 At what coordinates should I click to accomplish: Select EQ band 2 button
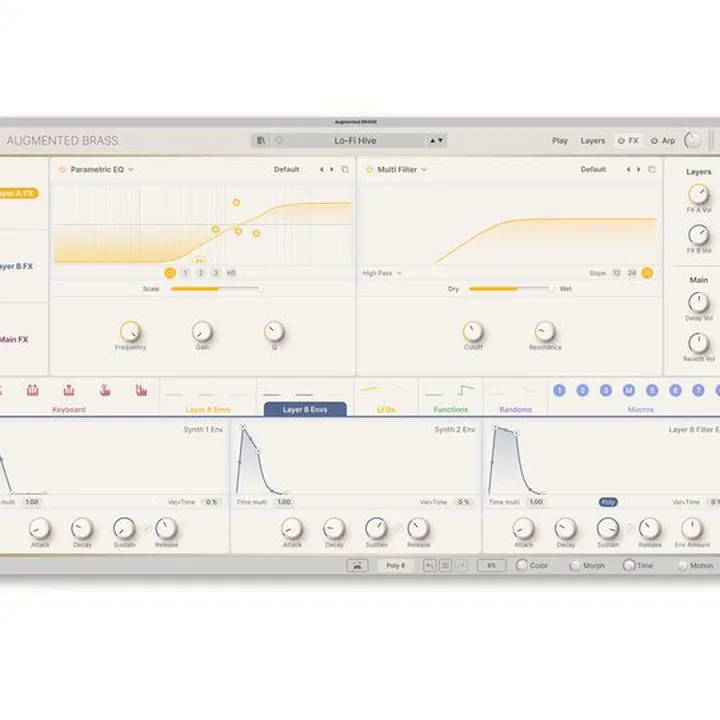[x=201, y=273]
